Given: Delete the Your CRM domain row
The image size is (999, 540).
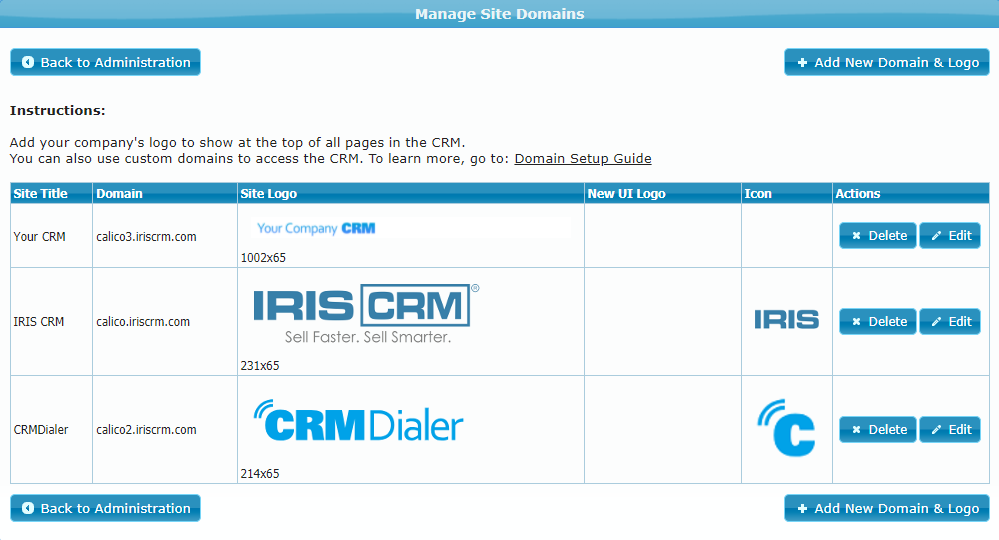Looking at the screenshot, I should 877,236.
